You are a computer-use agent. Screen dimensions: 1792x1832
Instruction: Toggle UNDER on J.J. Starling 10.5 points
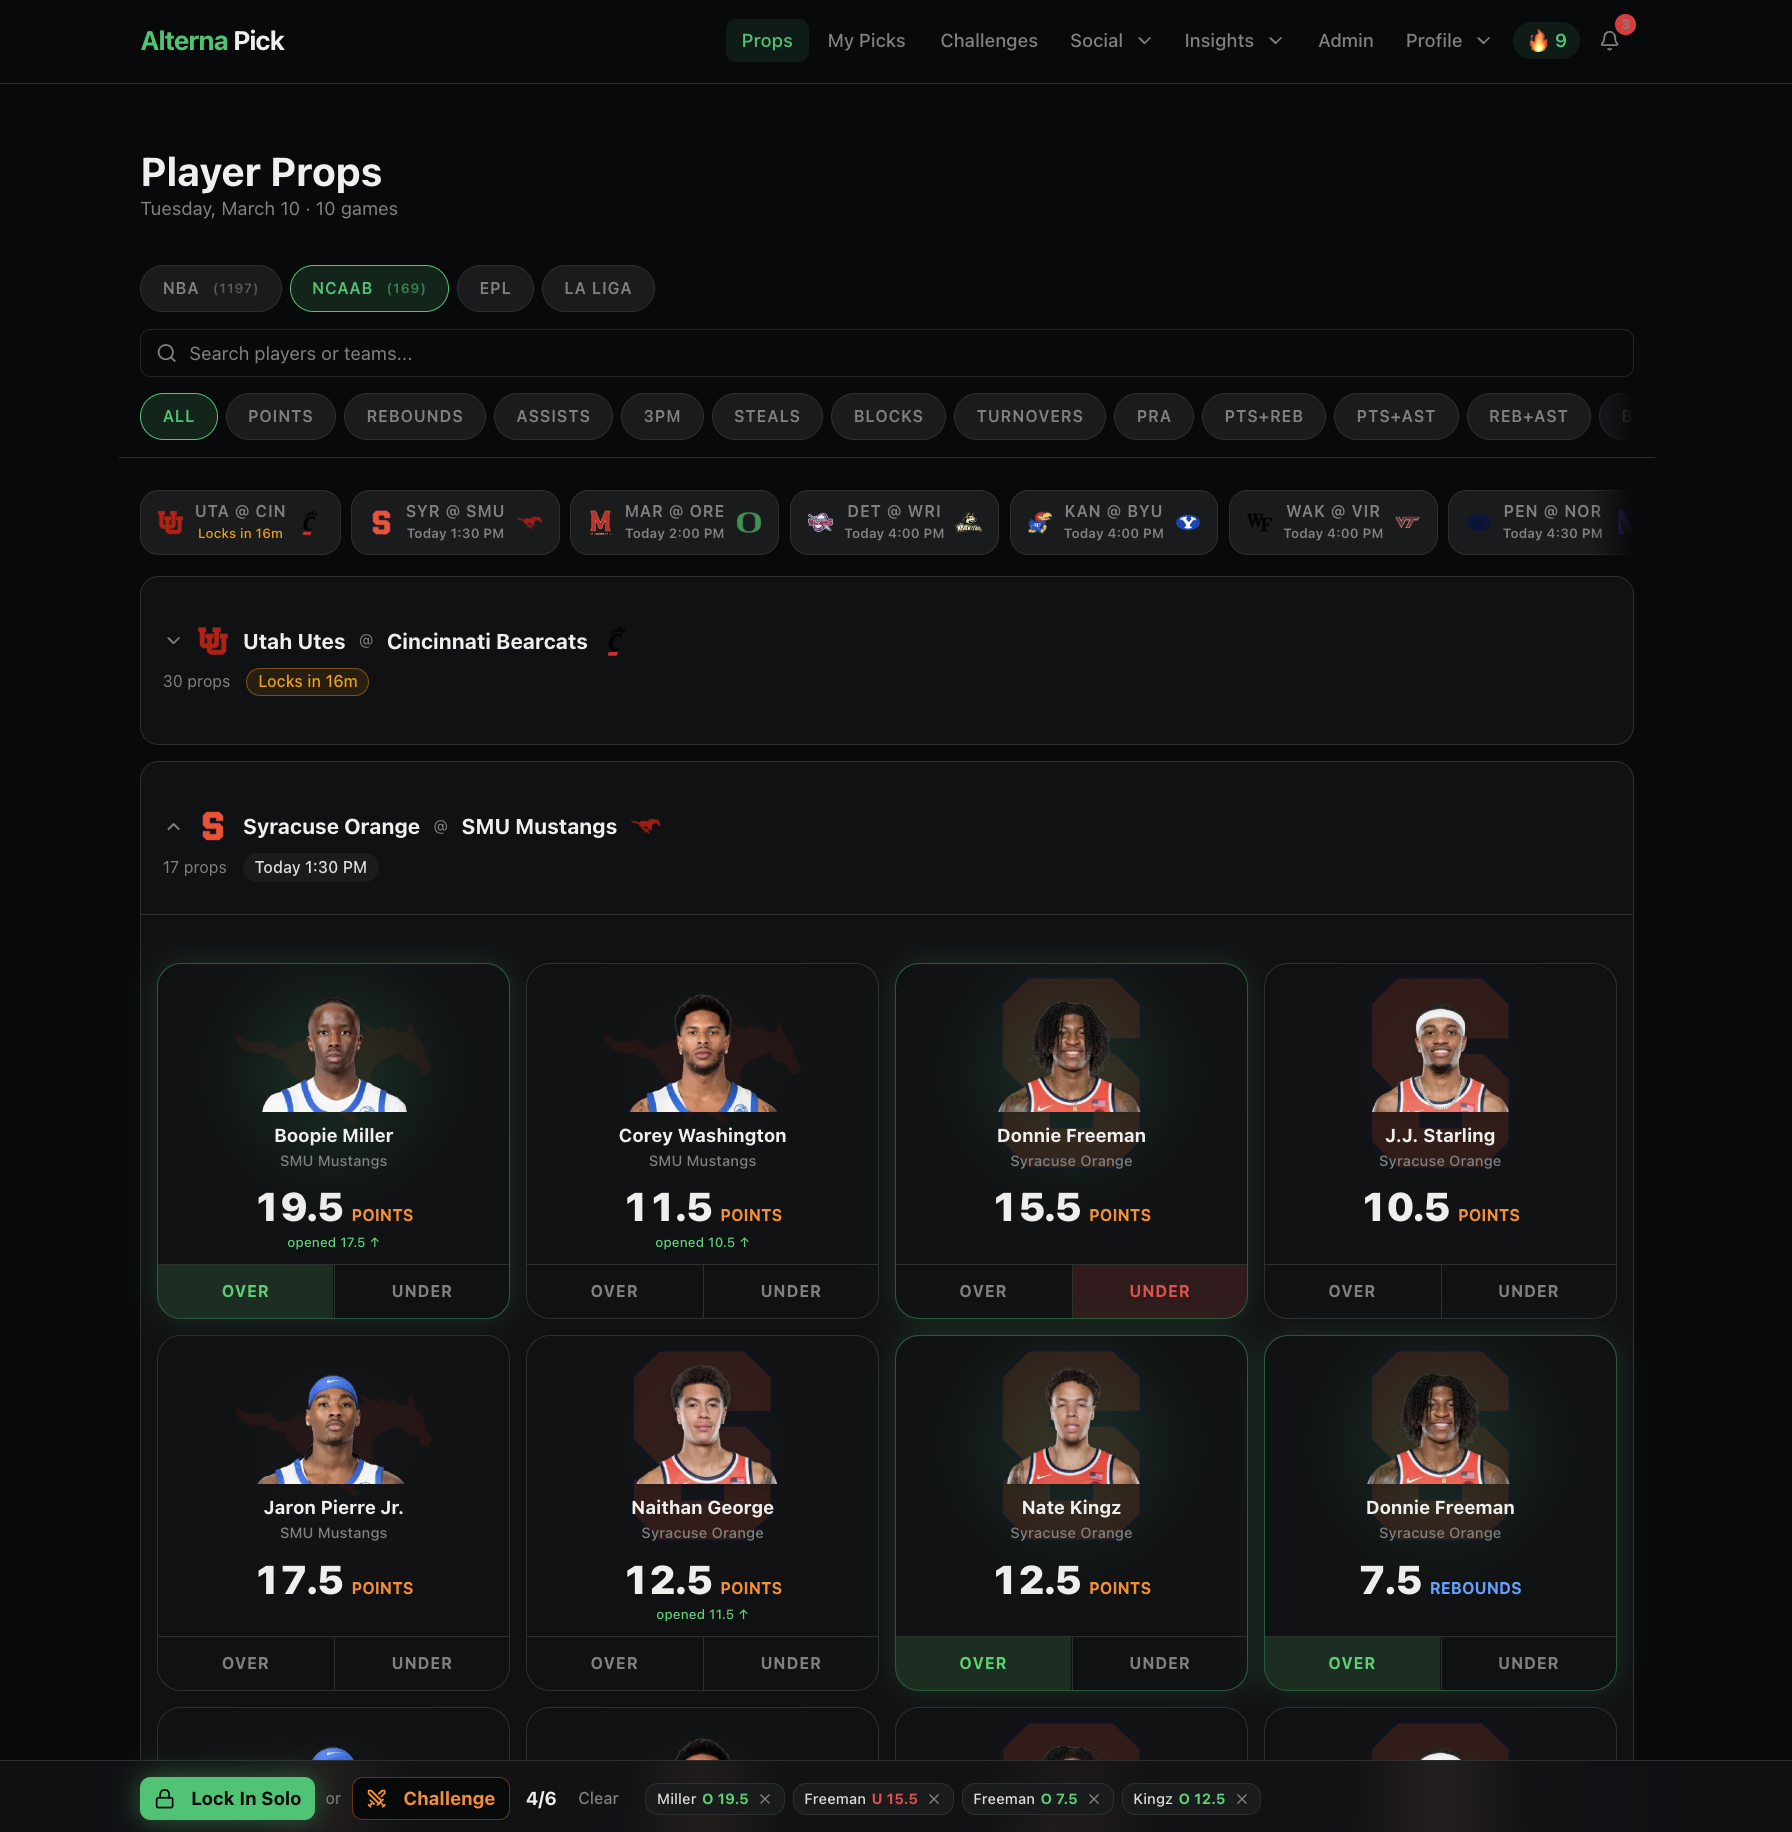pyautogui.click(x=1528, y=1291)
